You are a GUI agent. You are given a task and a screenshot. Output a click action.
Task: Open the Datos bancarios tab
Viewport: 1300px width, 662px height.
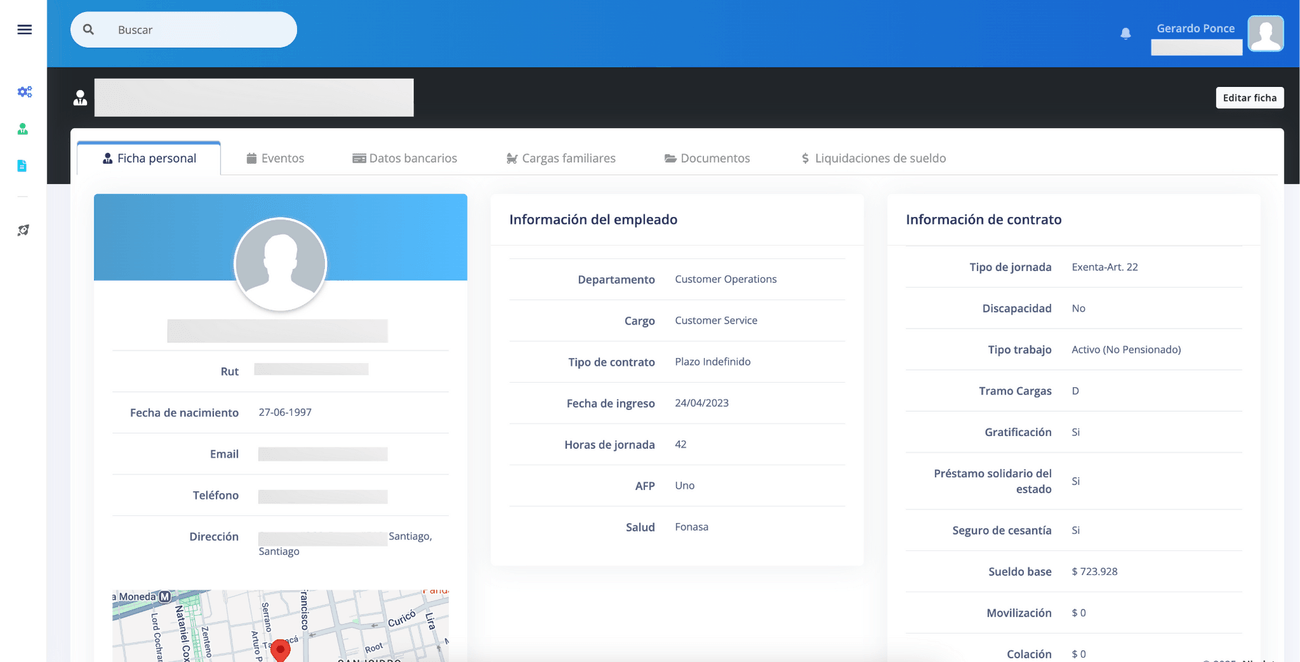(x=404, y=158)
